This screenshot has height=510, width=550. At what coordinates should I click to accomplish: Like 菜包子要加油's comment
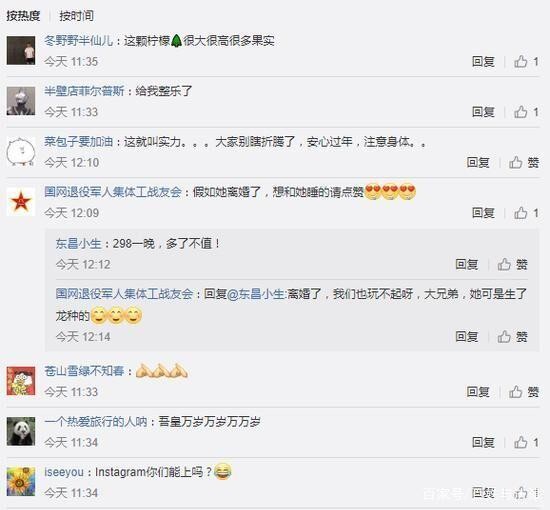(524, 162)
